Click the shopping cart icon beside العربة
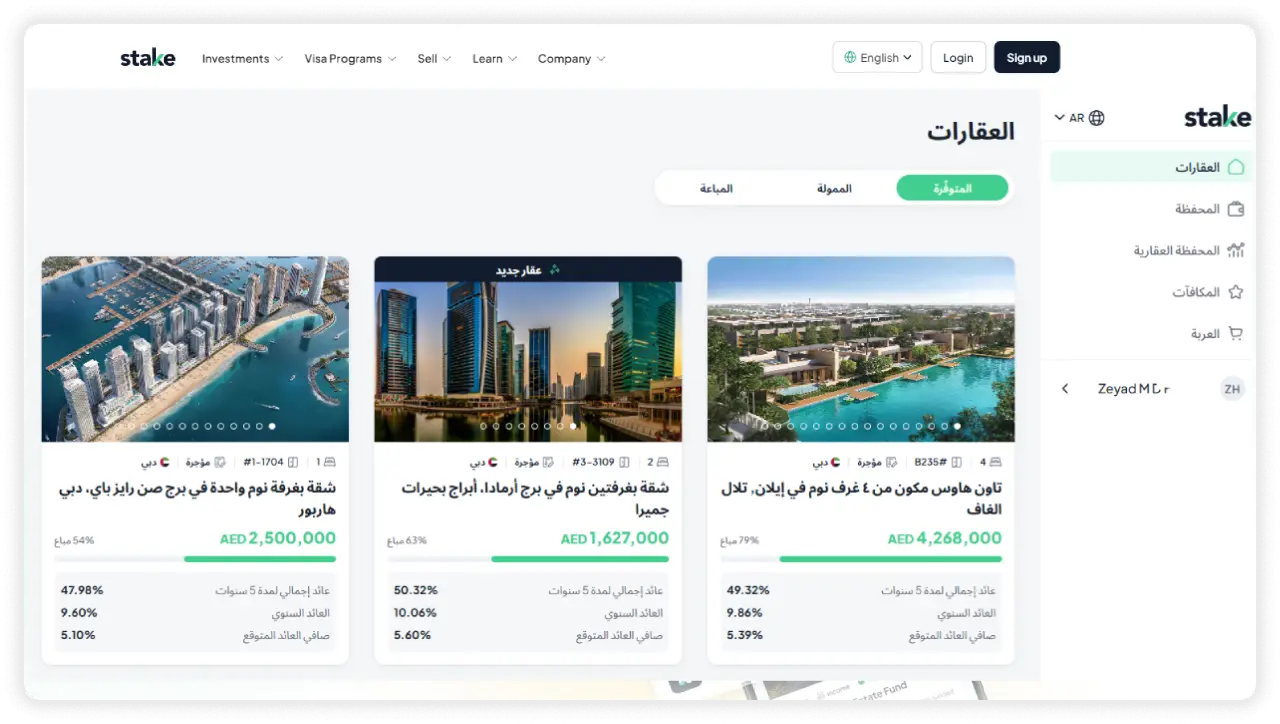 1236,334
